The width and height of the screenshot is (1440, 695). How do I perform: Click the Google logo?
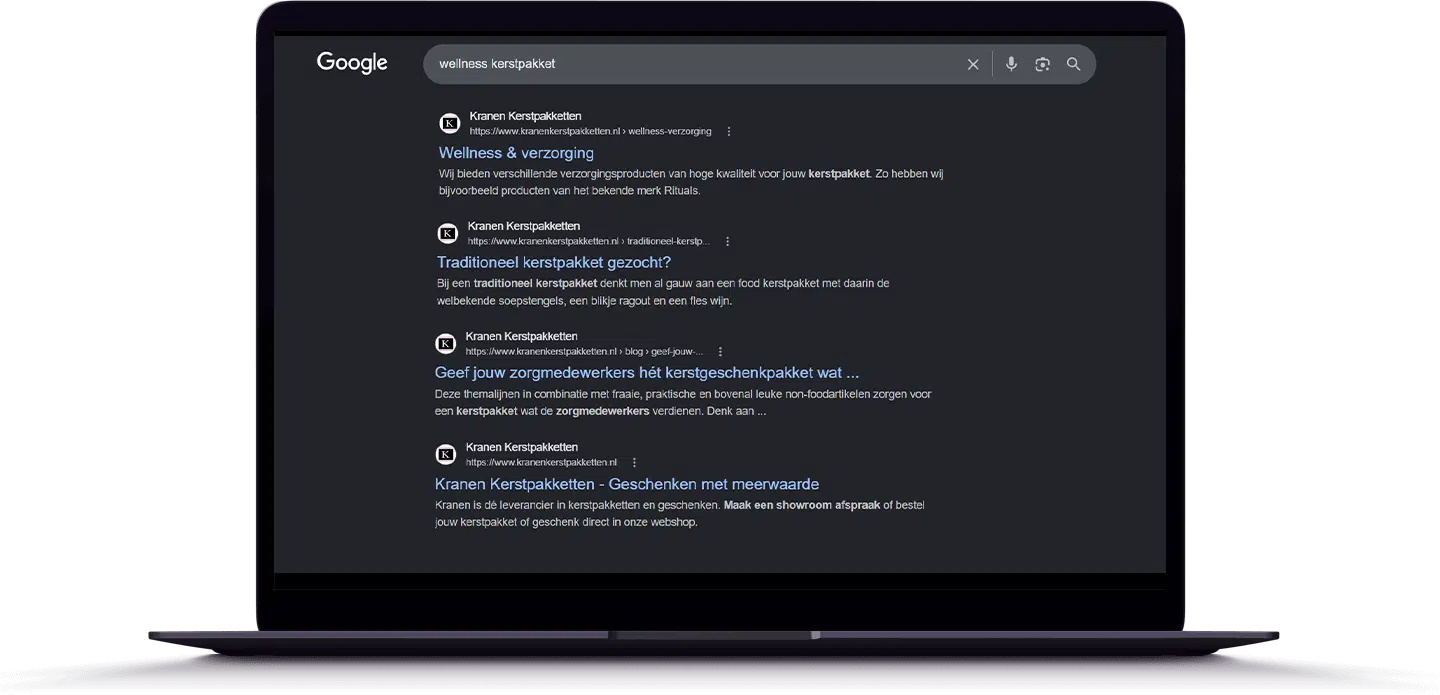352,63
